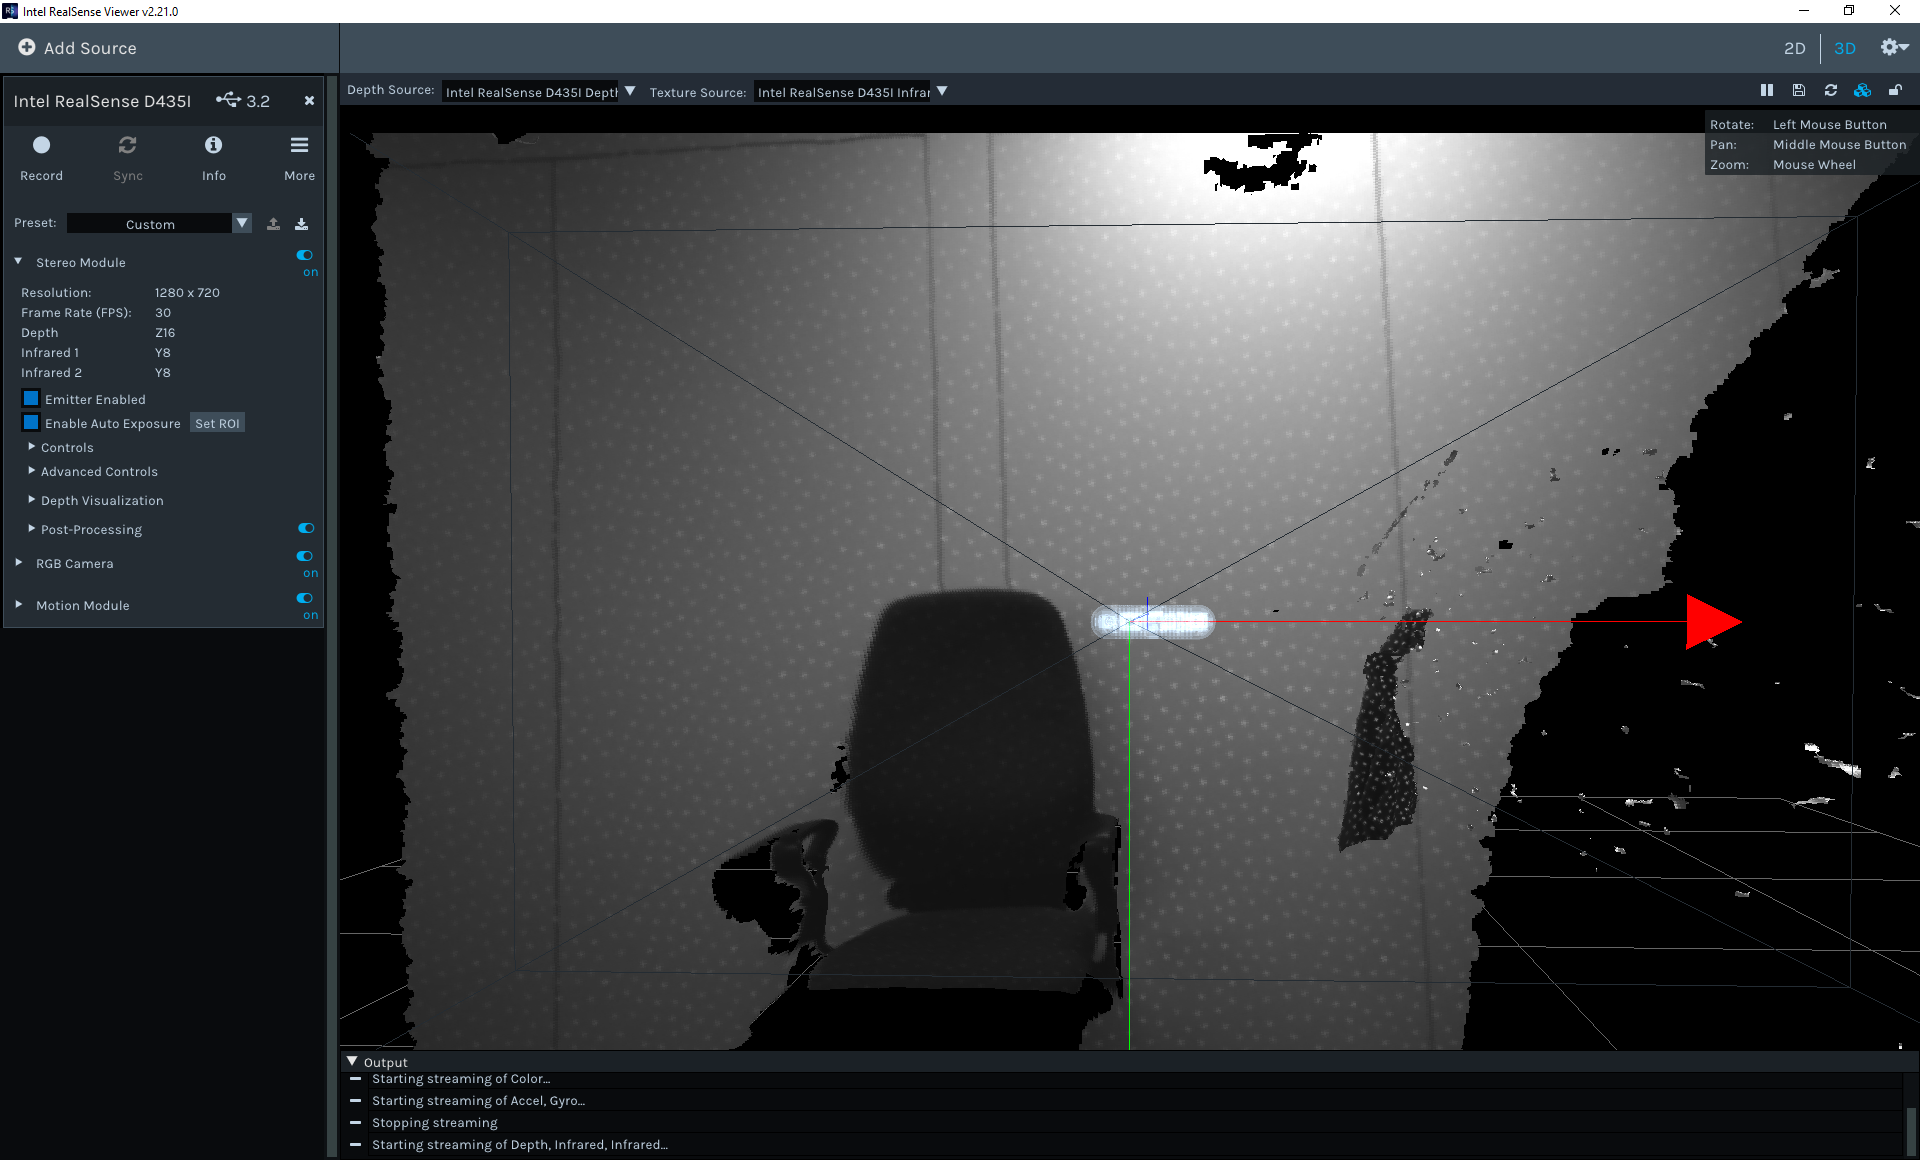This screenshot has height=1160, width=1920.
Task: Toggle the Post-Processing switch
Action: pyautogui.click(x=306, y=528)
